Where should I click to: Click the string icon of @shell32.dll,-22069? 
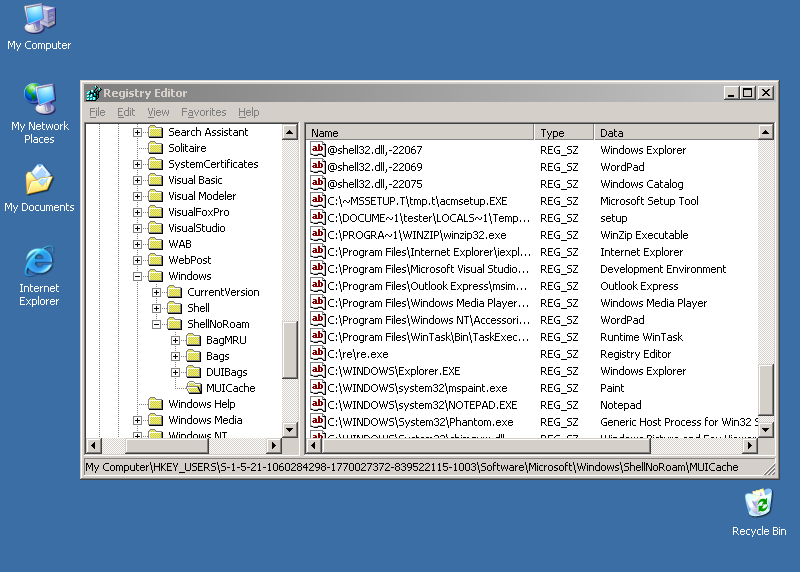[318, 166]
